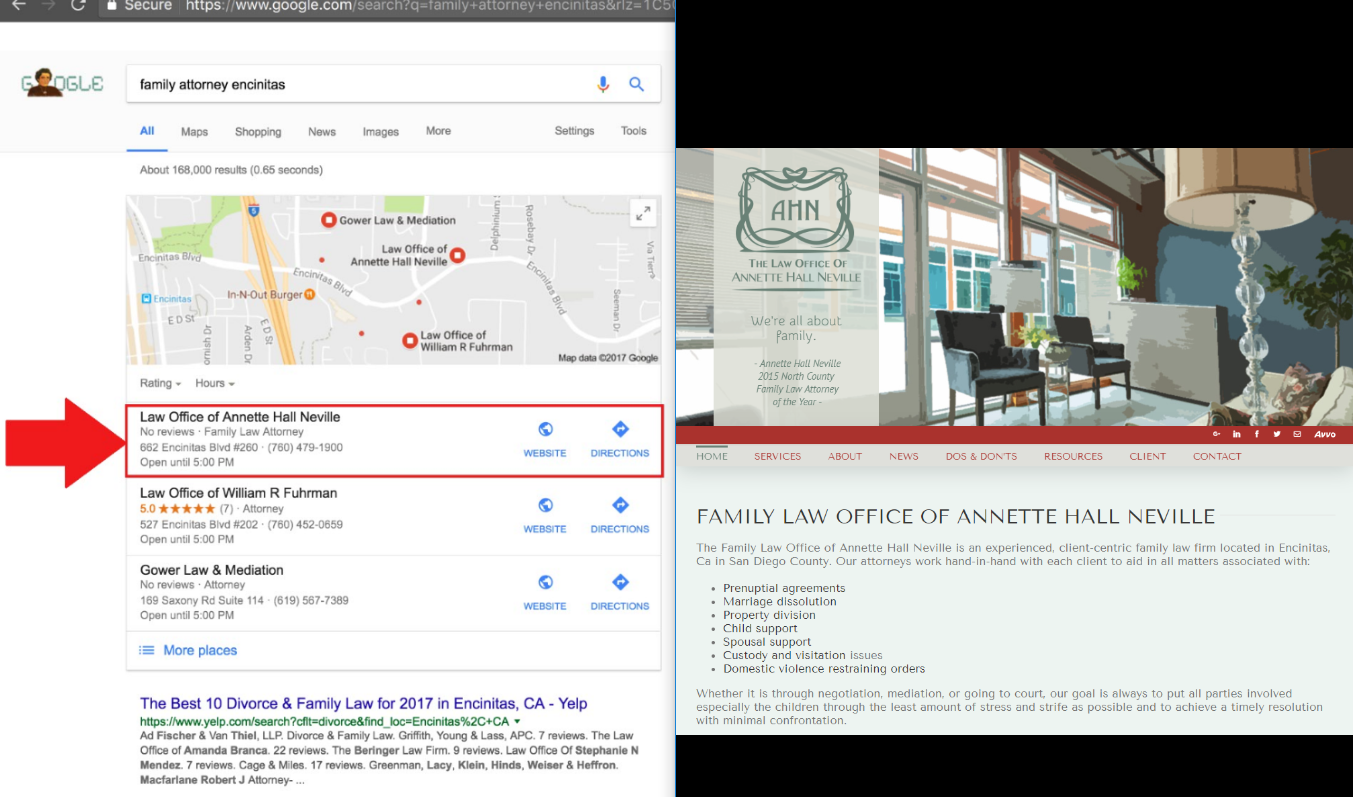Screen dimensions: 1353x797
Task: Open the Avvo profile link
Action: (x=1325, y=434)
